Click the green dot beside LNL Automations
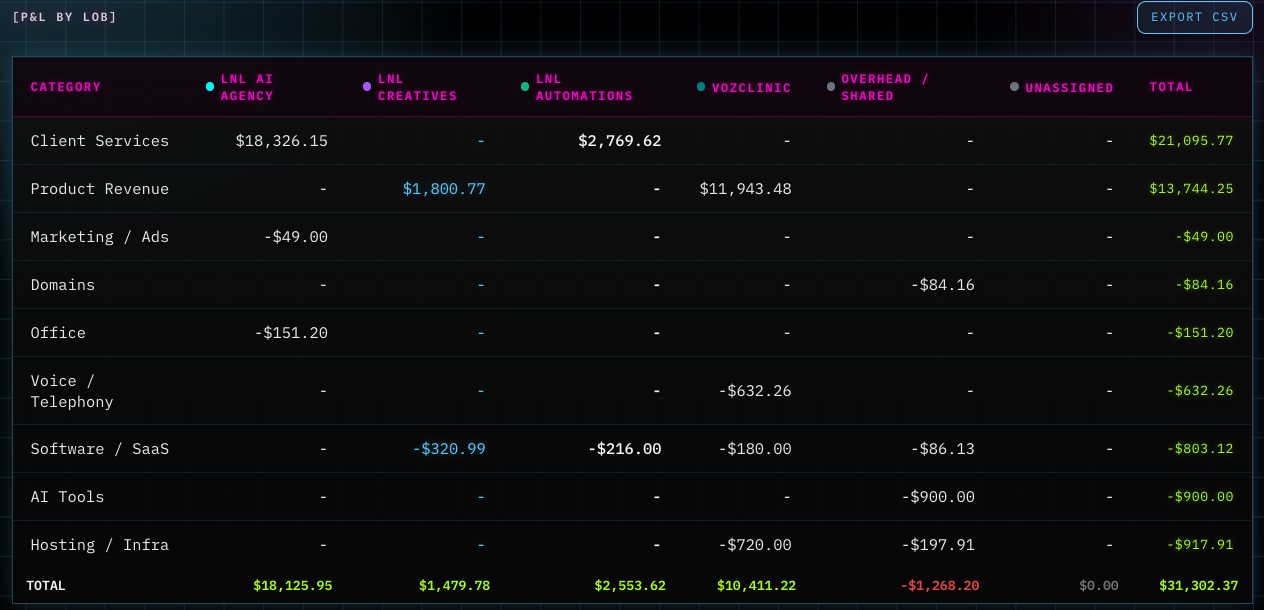Viewport: 1264px width, 610px height. (x=525, y=87)
